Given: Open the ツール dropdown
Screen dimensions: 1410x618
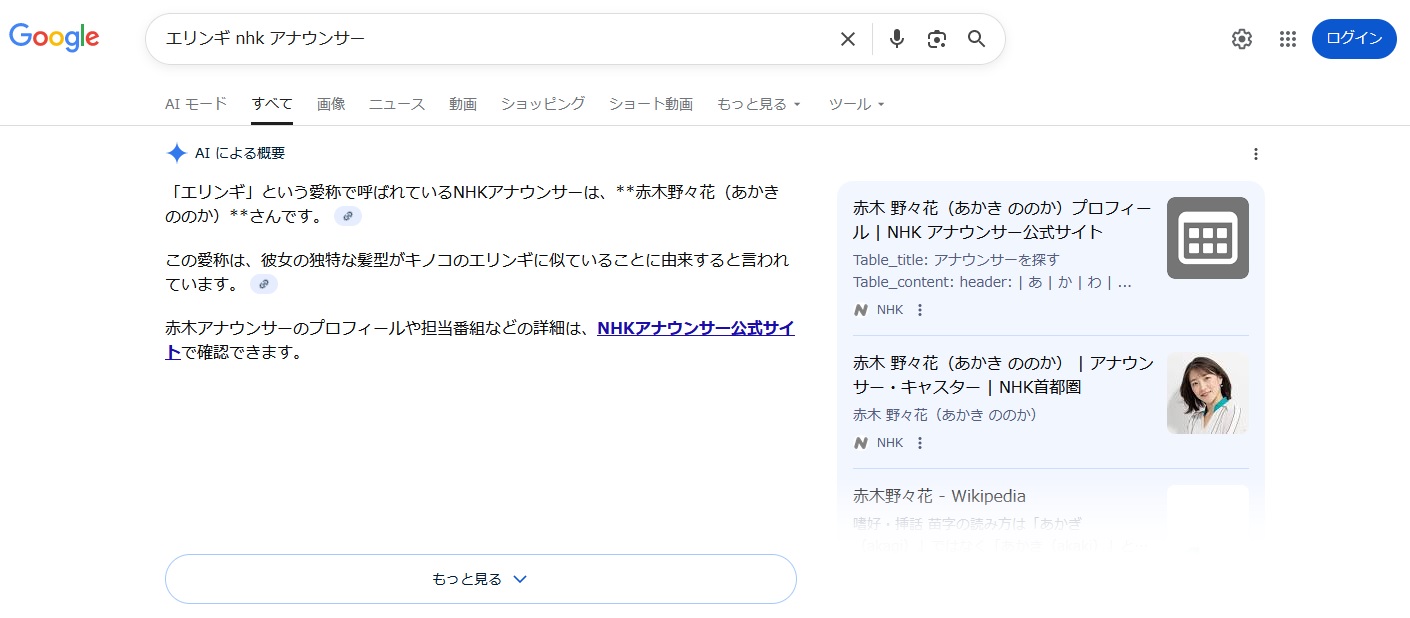Looking at the screenshot, I should point(856,104).
